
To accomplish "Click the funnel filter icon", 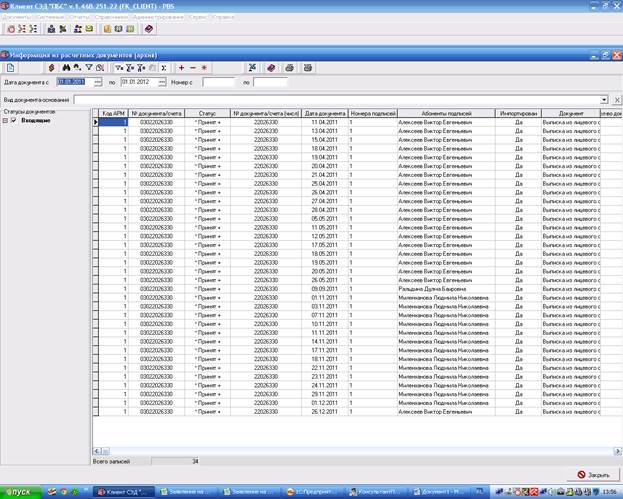I will (x=89, y=68).
